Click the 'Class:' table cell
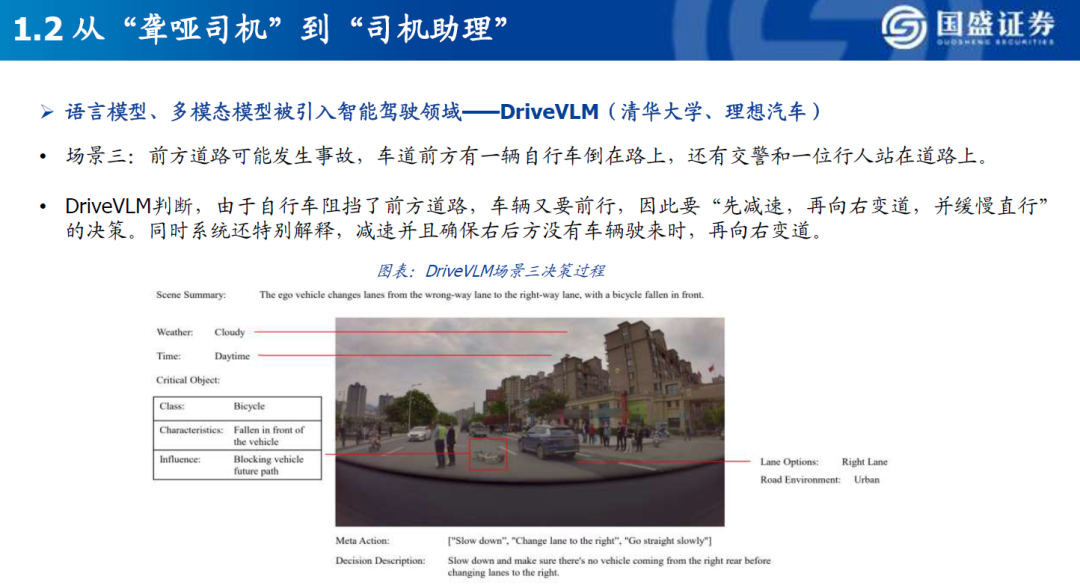The image size is (1080, 585). point(172,407)
